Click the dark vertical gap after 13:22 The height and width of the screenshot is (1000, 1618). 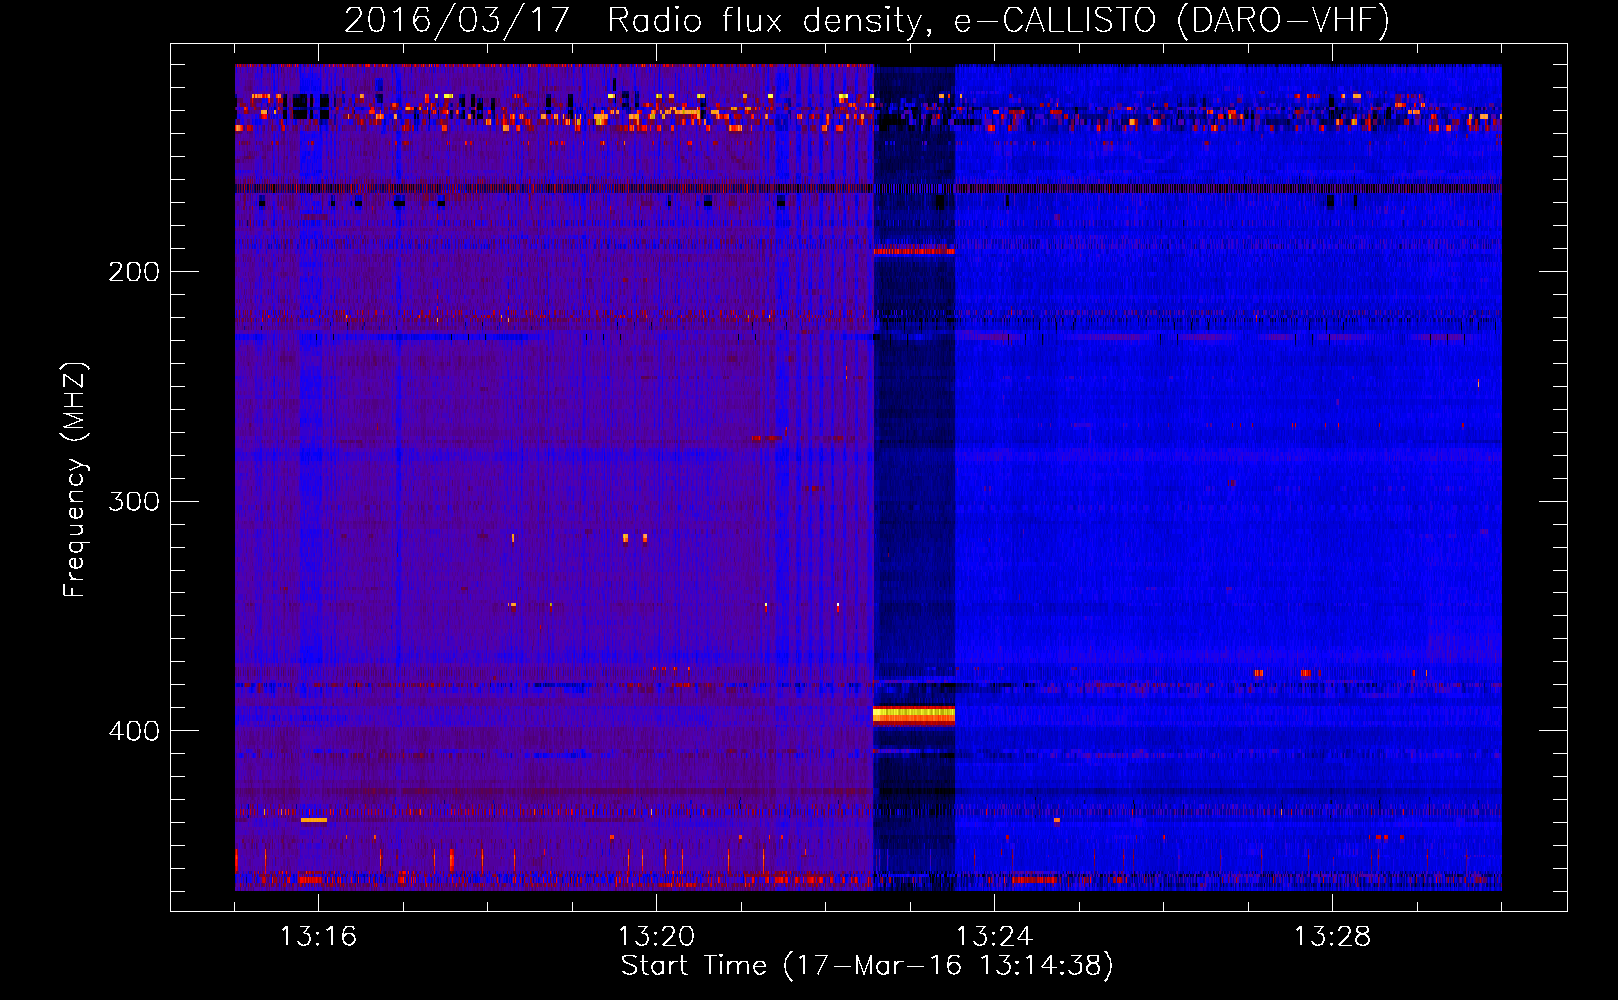(x=914, y=477)
